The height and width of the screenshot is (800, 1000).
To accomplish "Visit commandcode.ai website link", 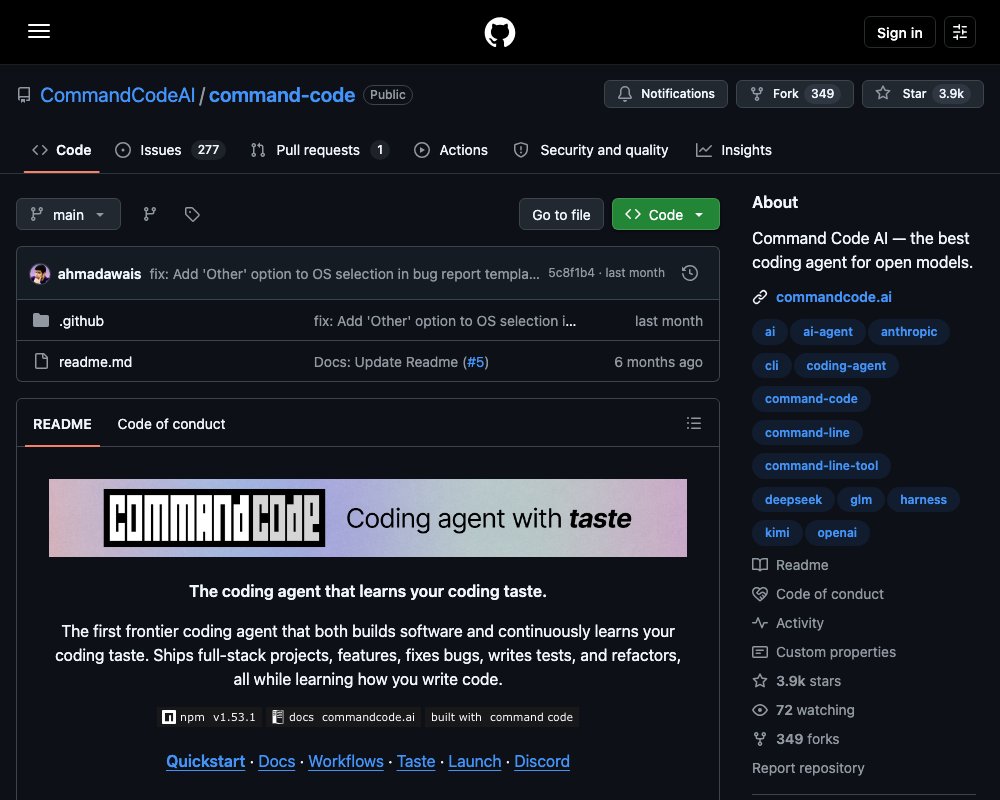I will click(x=834, y=297).
